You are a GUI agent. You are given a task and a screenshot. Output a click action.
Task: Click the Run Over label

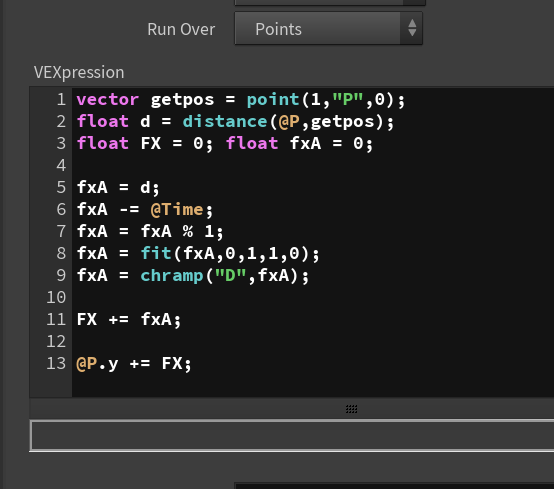[181, 29]
